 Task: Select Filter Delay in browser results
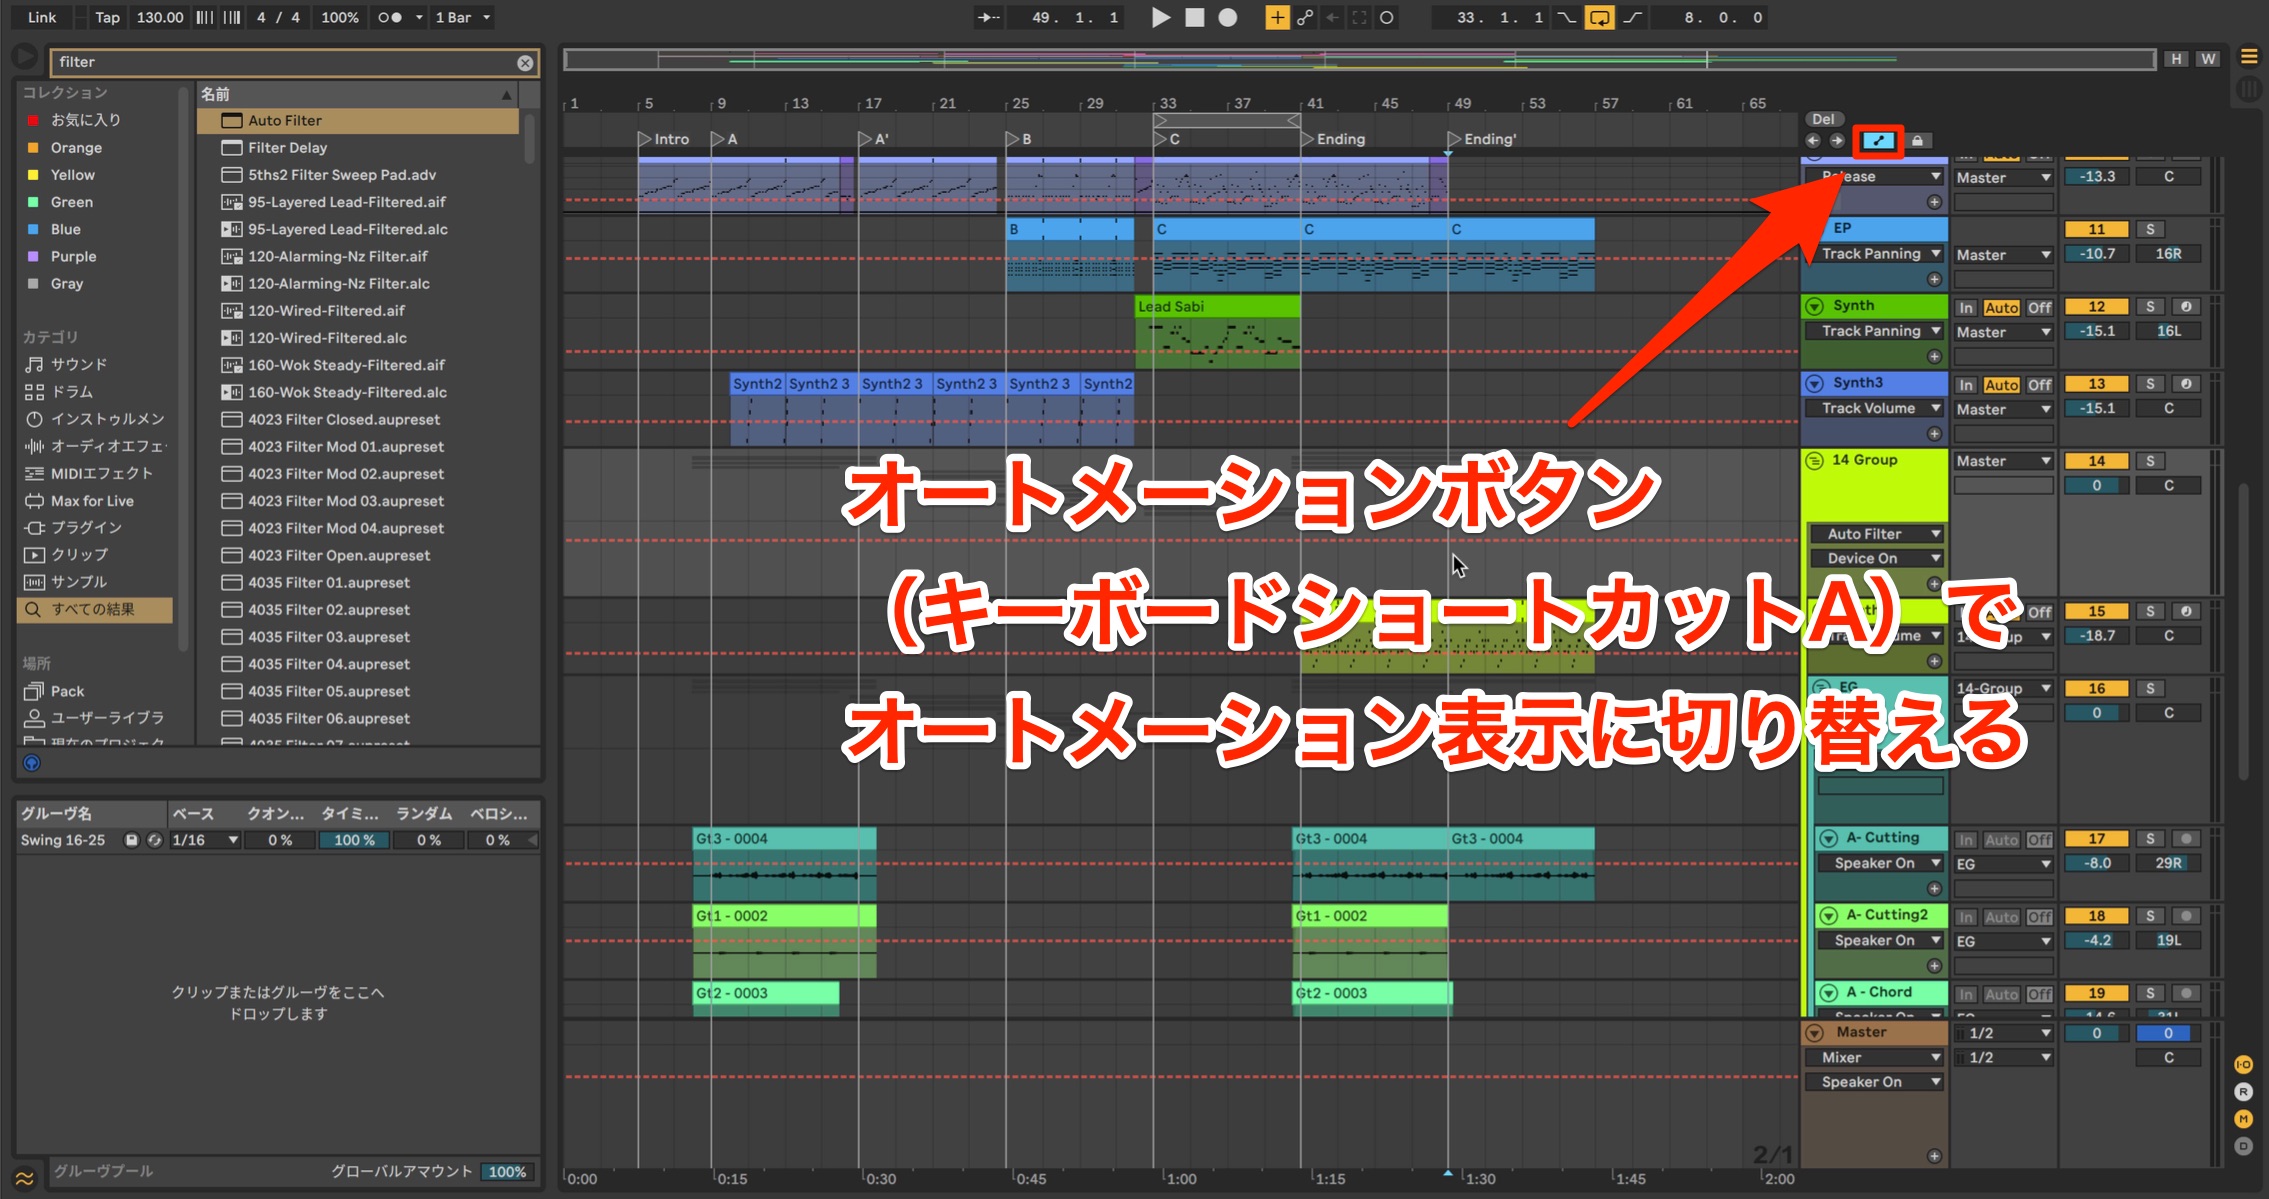click(358, 147)
